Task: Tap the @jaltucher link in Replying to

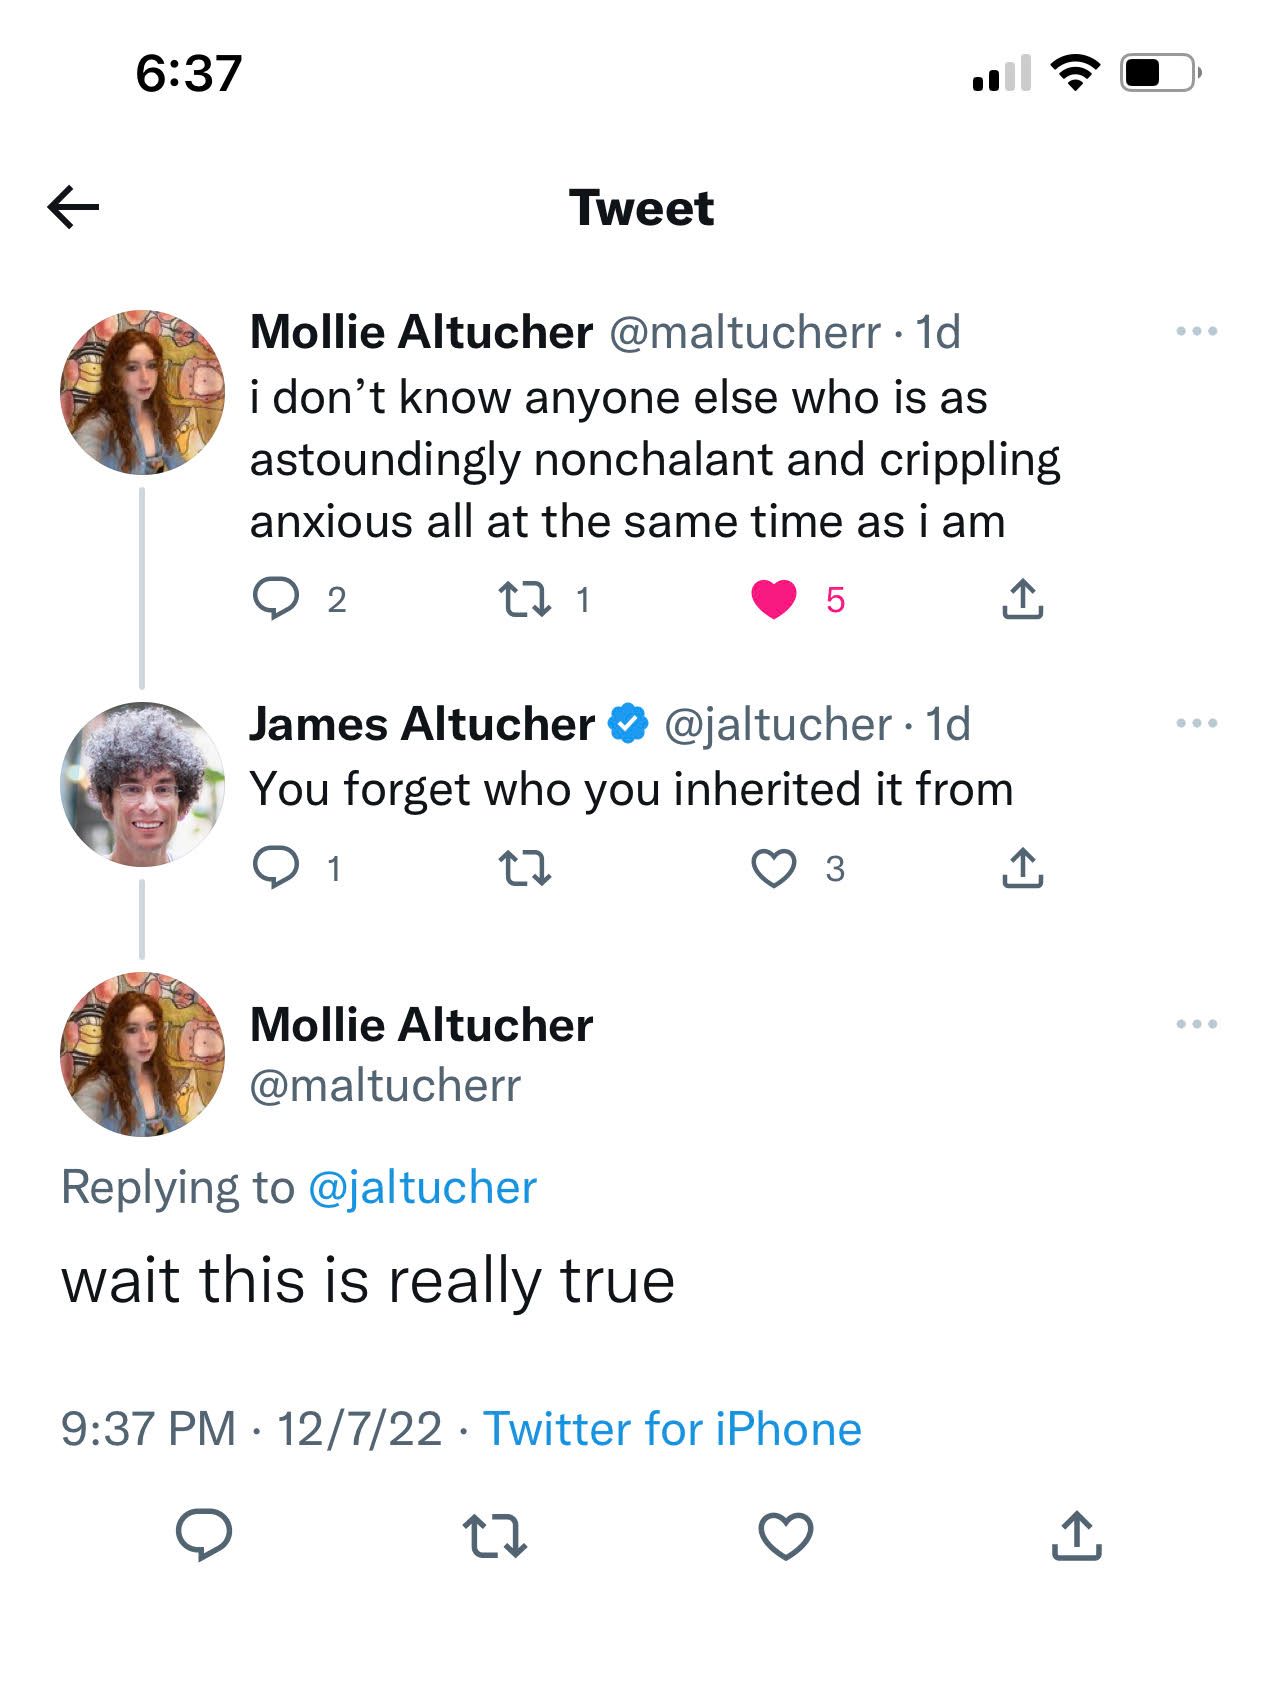Action: (x=422, y=1188)
